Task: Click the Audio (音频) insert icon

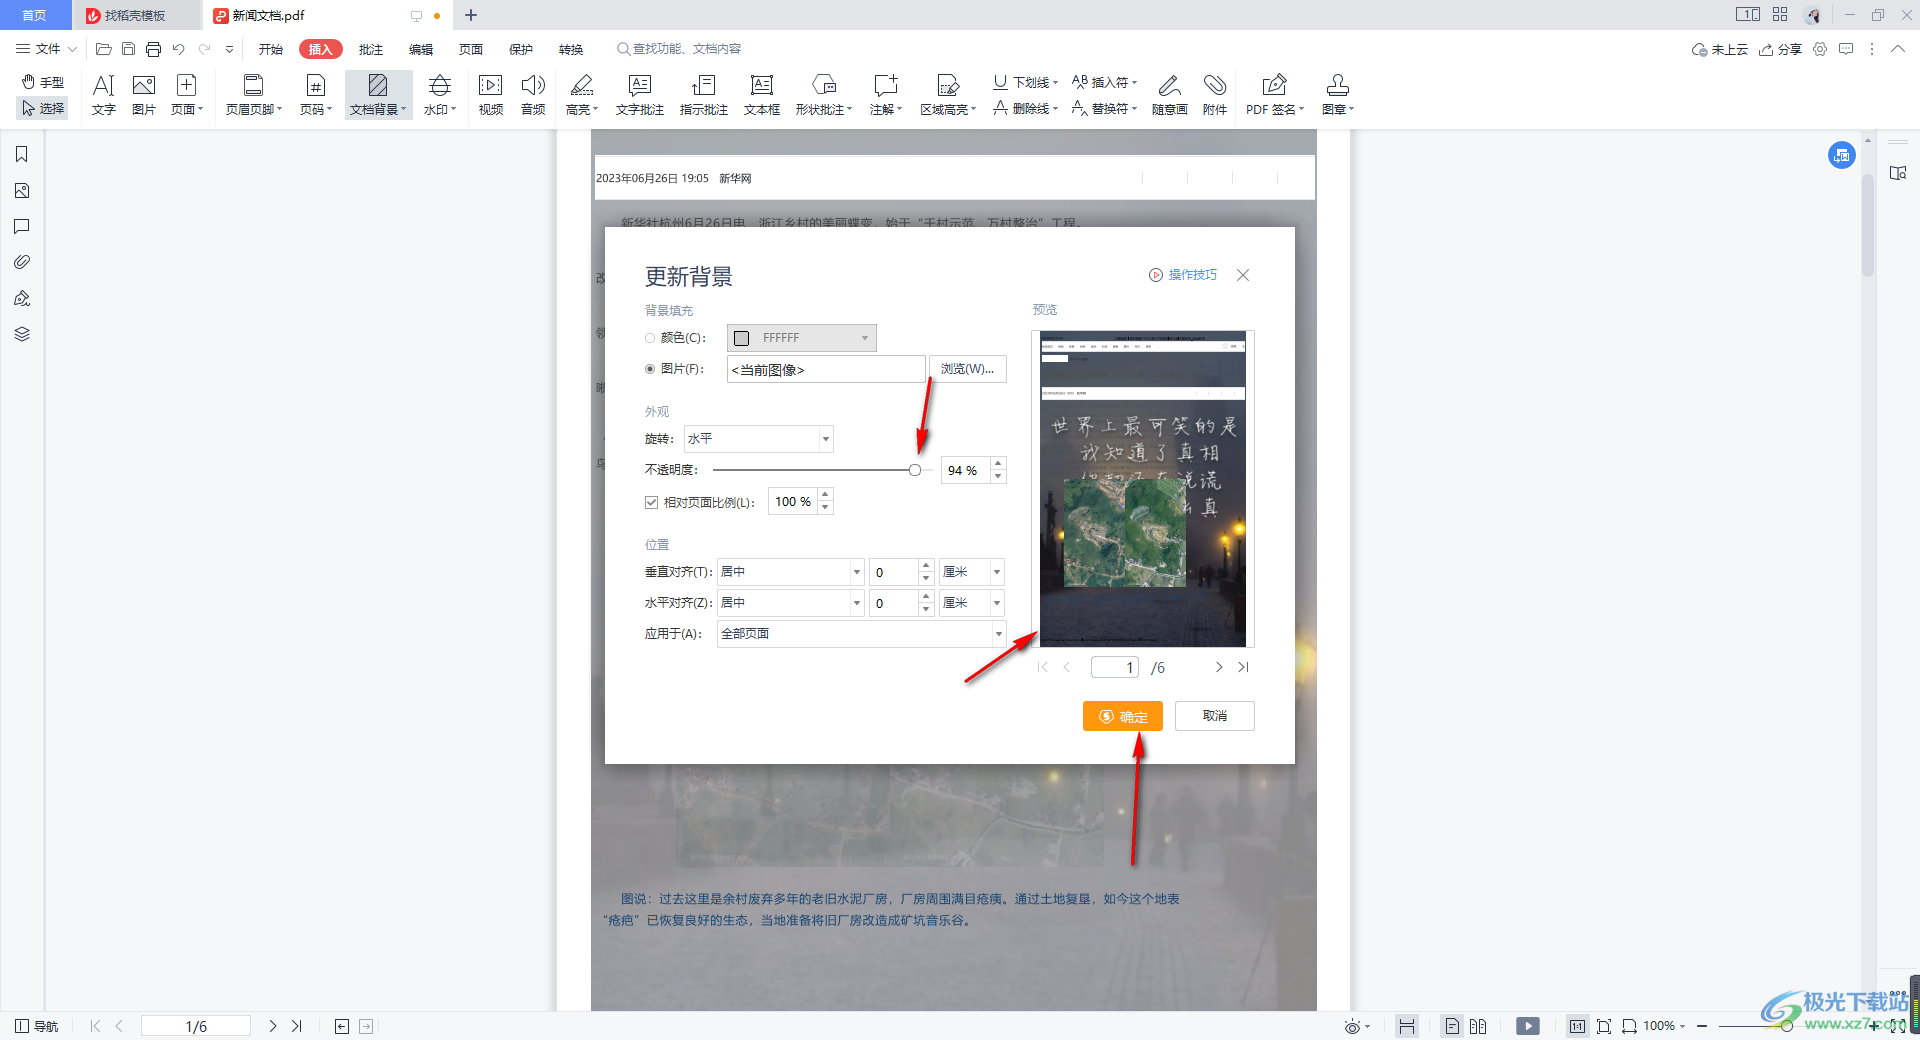Action: pyautogui.click(x=533, y=95)
